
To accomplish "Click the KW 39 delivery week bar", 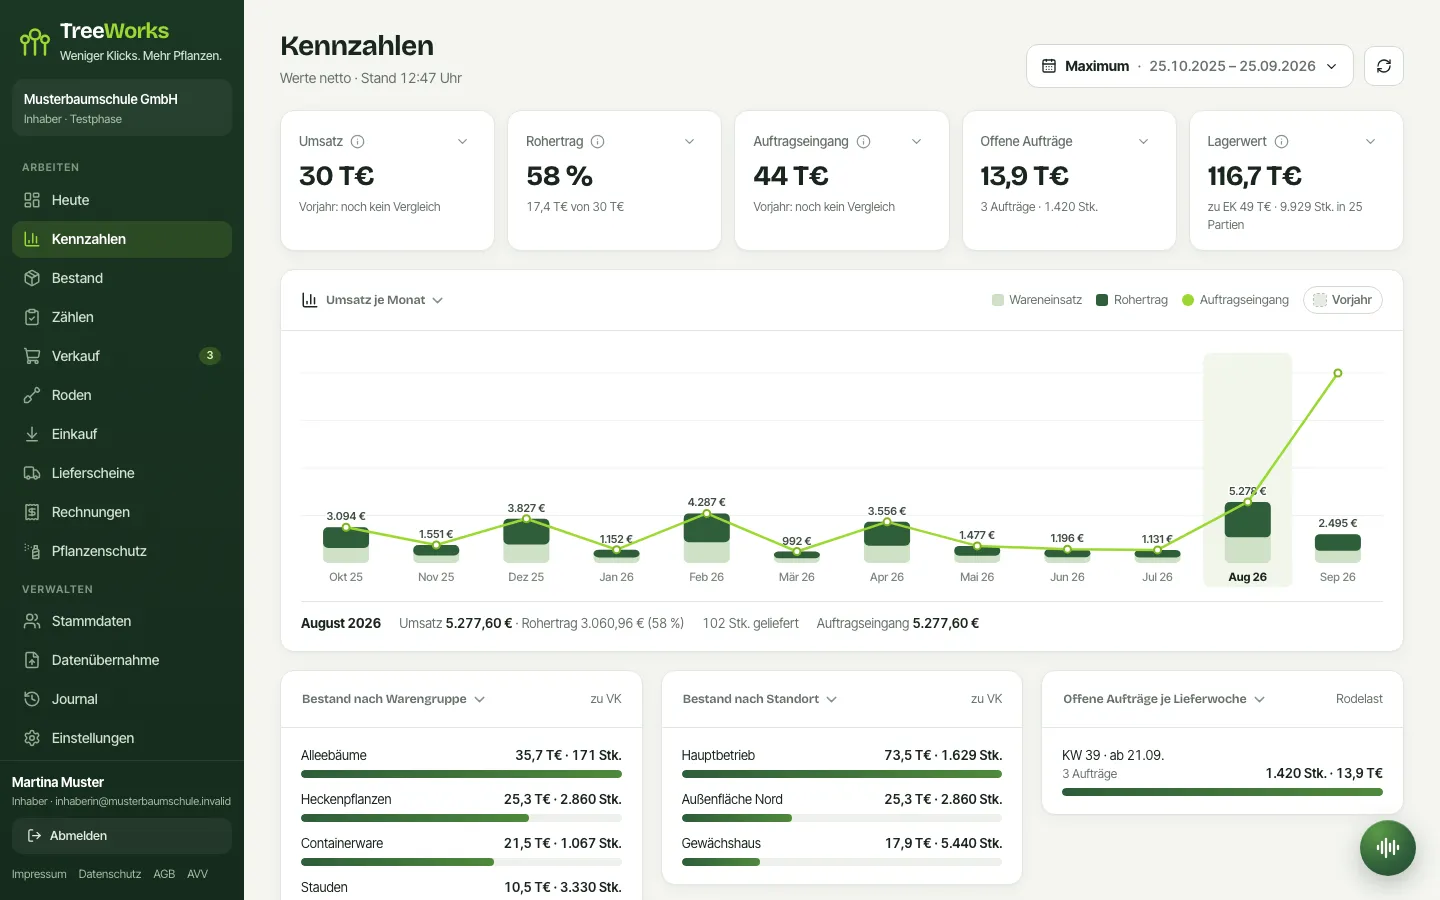I will click(1222, 792).
